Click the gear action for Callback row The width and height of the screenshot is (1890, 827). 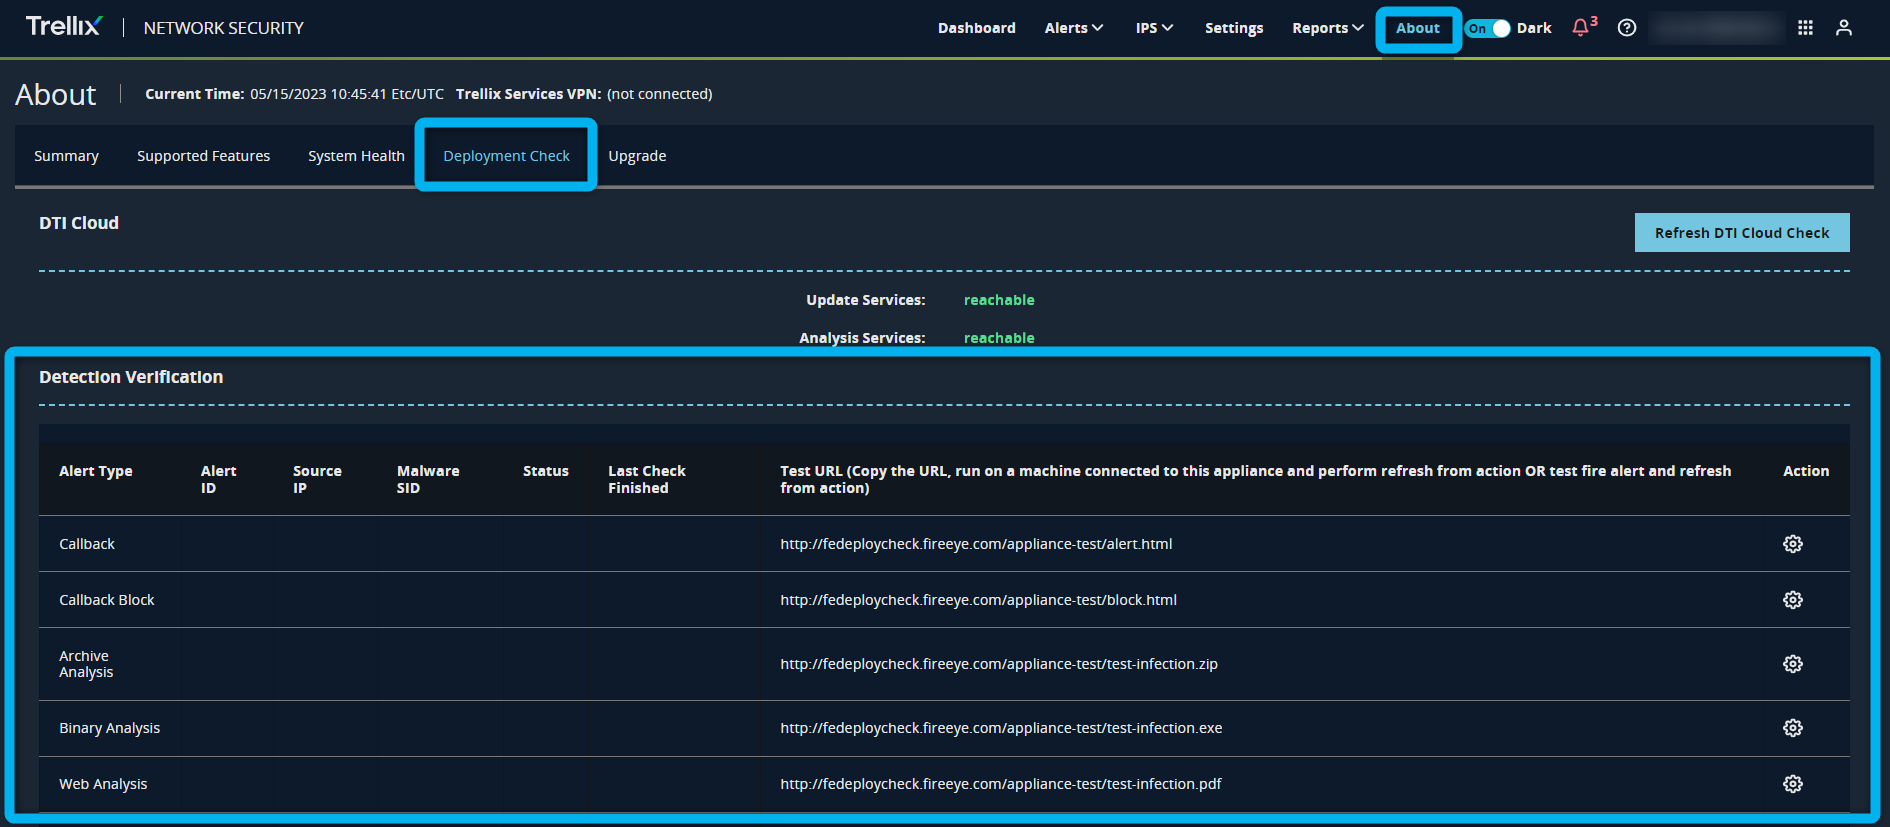[x=1793, y=544]
